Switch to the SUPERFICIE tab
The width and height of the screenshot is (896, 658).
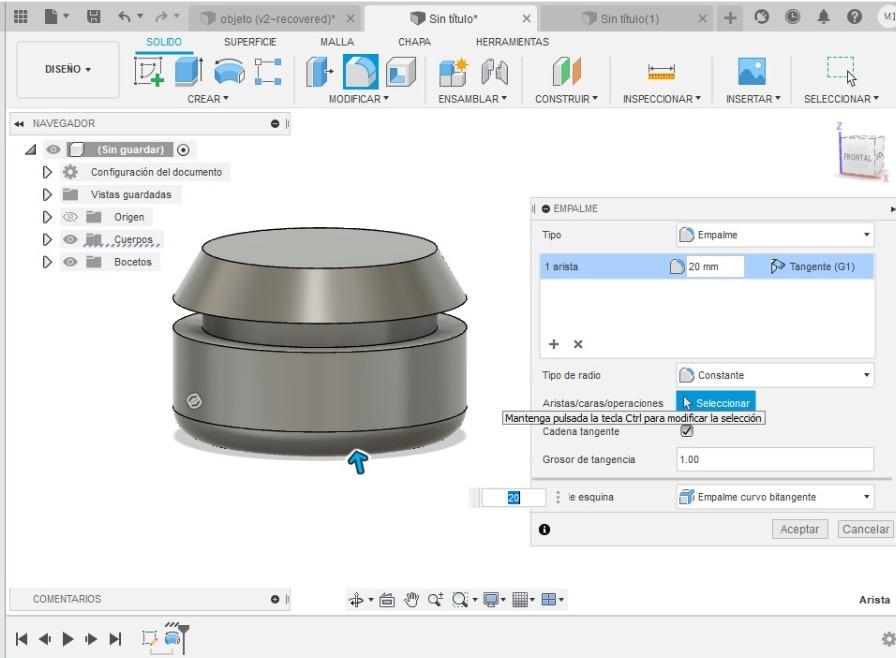click(x=250, y=42)
